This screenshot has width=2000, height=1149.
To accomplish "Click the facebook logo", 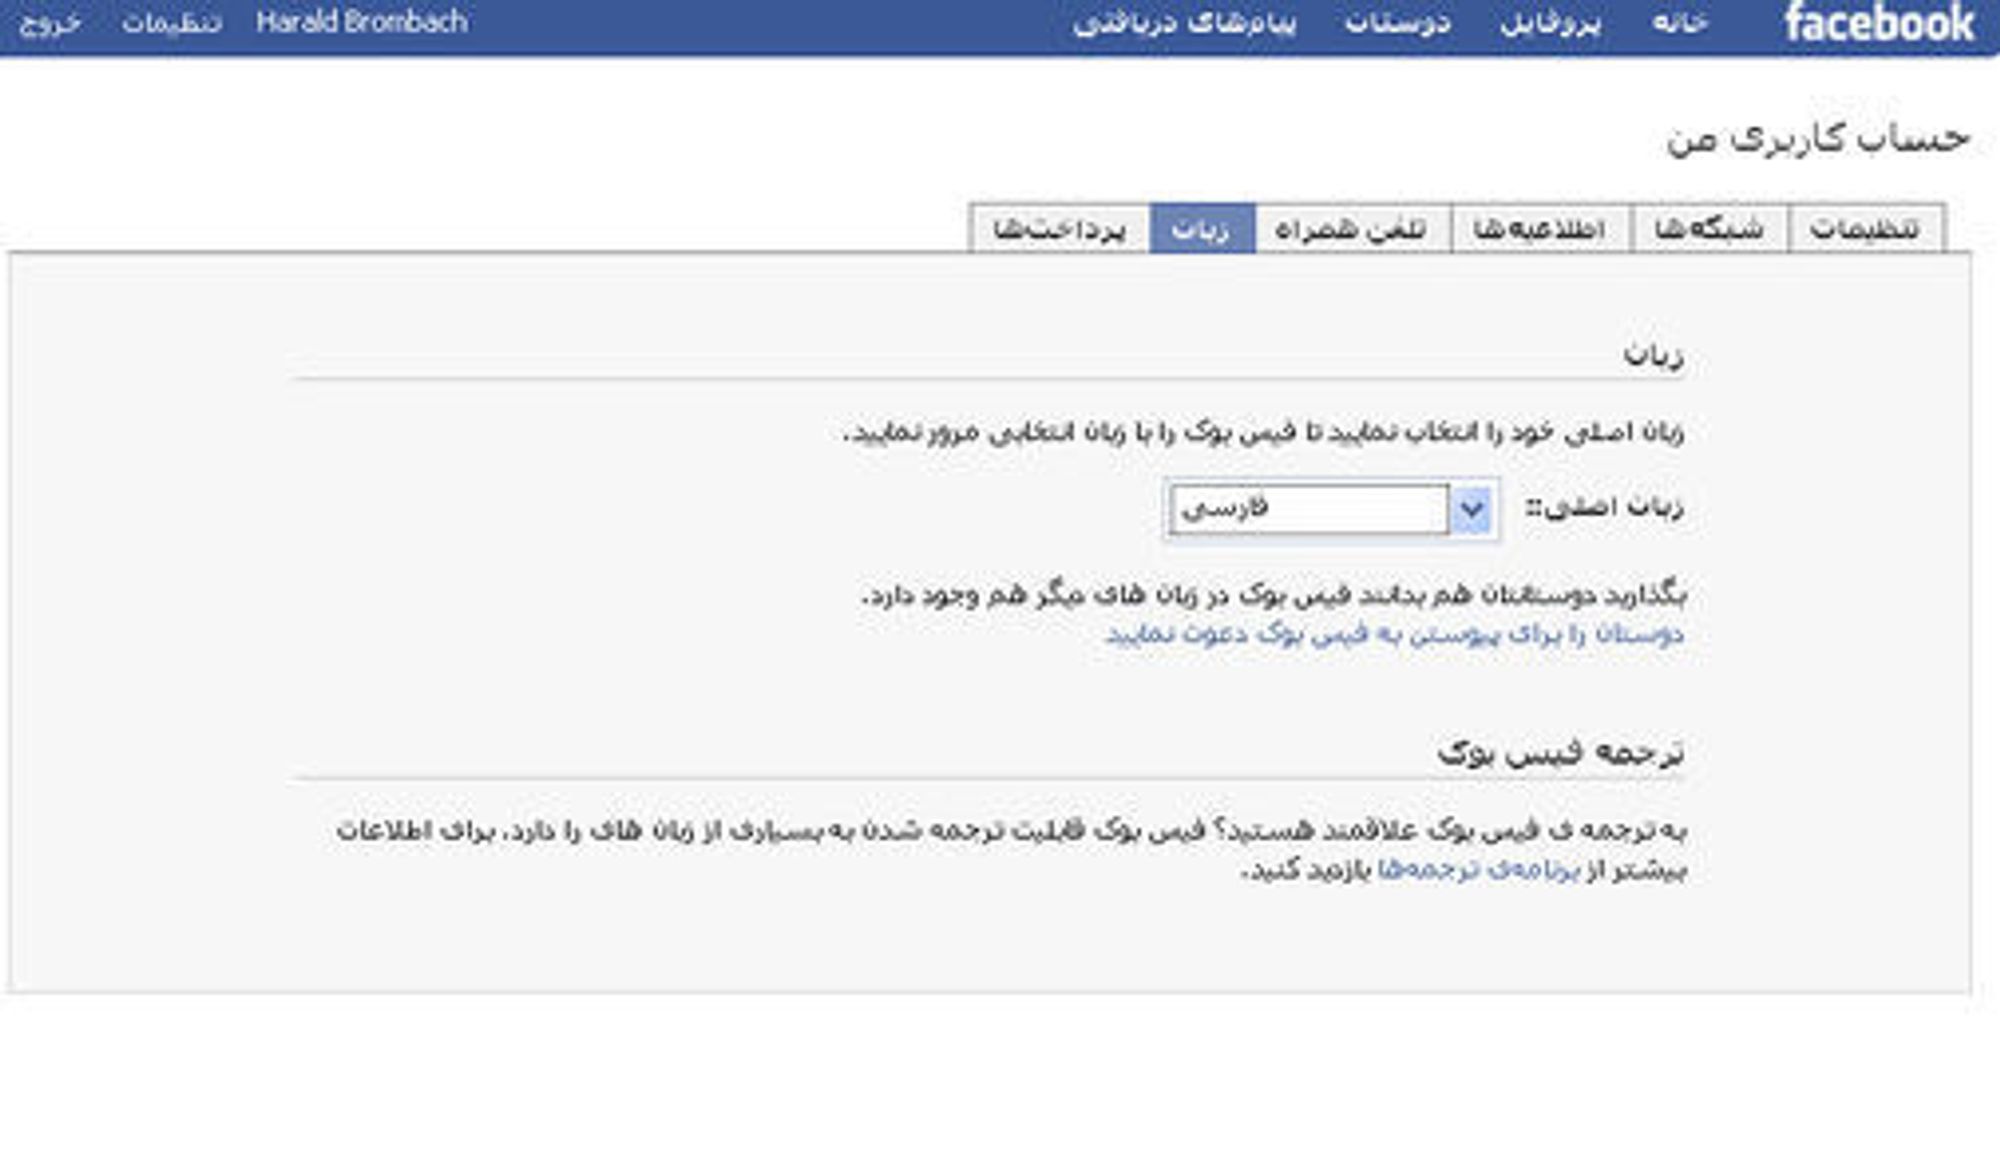I will (x=1880, y=23).
